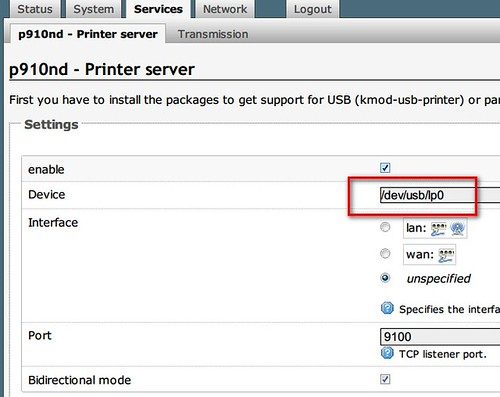Open the System tab
Image resolution: width=500 pixels, height=397 pixels.
point(94,9)
